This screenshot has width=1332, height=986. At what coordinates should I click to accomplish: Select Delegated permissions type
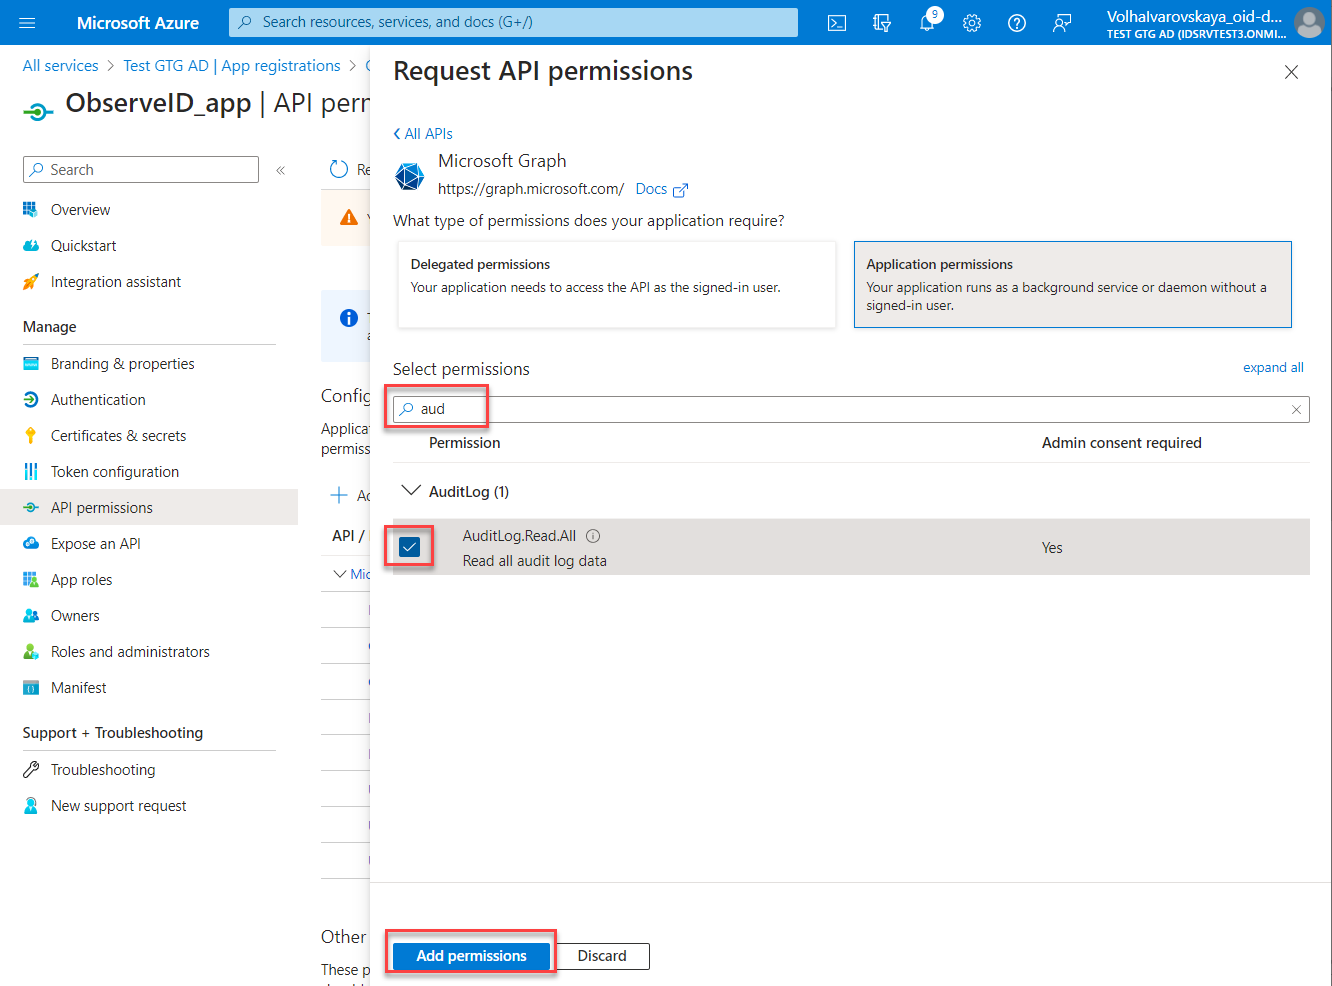[616, 284]
